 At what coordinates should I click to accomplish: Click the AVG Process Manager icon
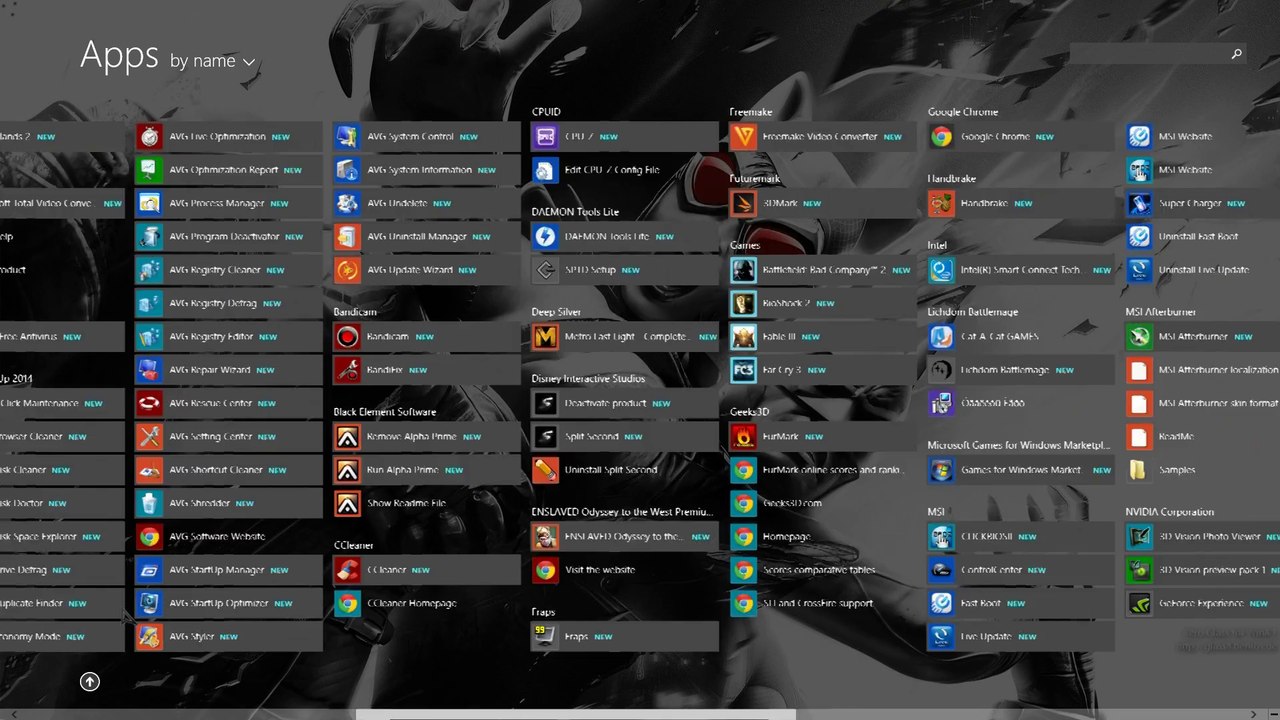tap(149, 204)
